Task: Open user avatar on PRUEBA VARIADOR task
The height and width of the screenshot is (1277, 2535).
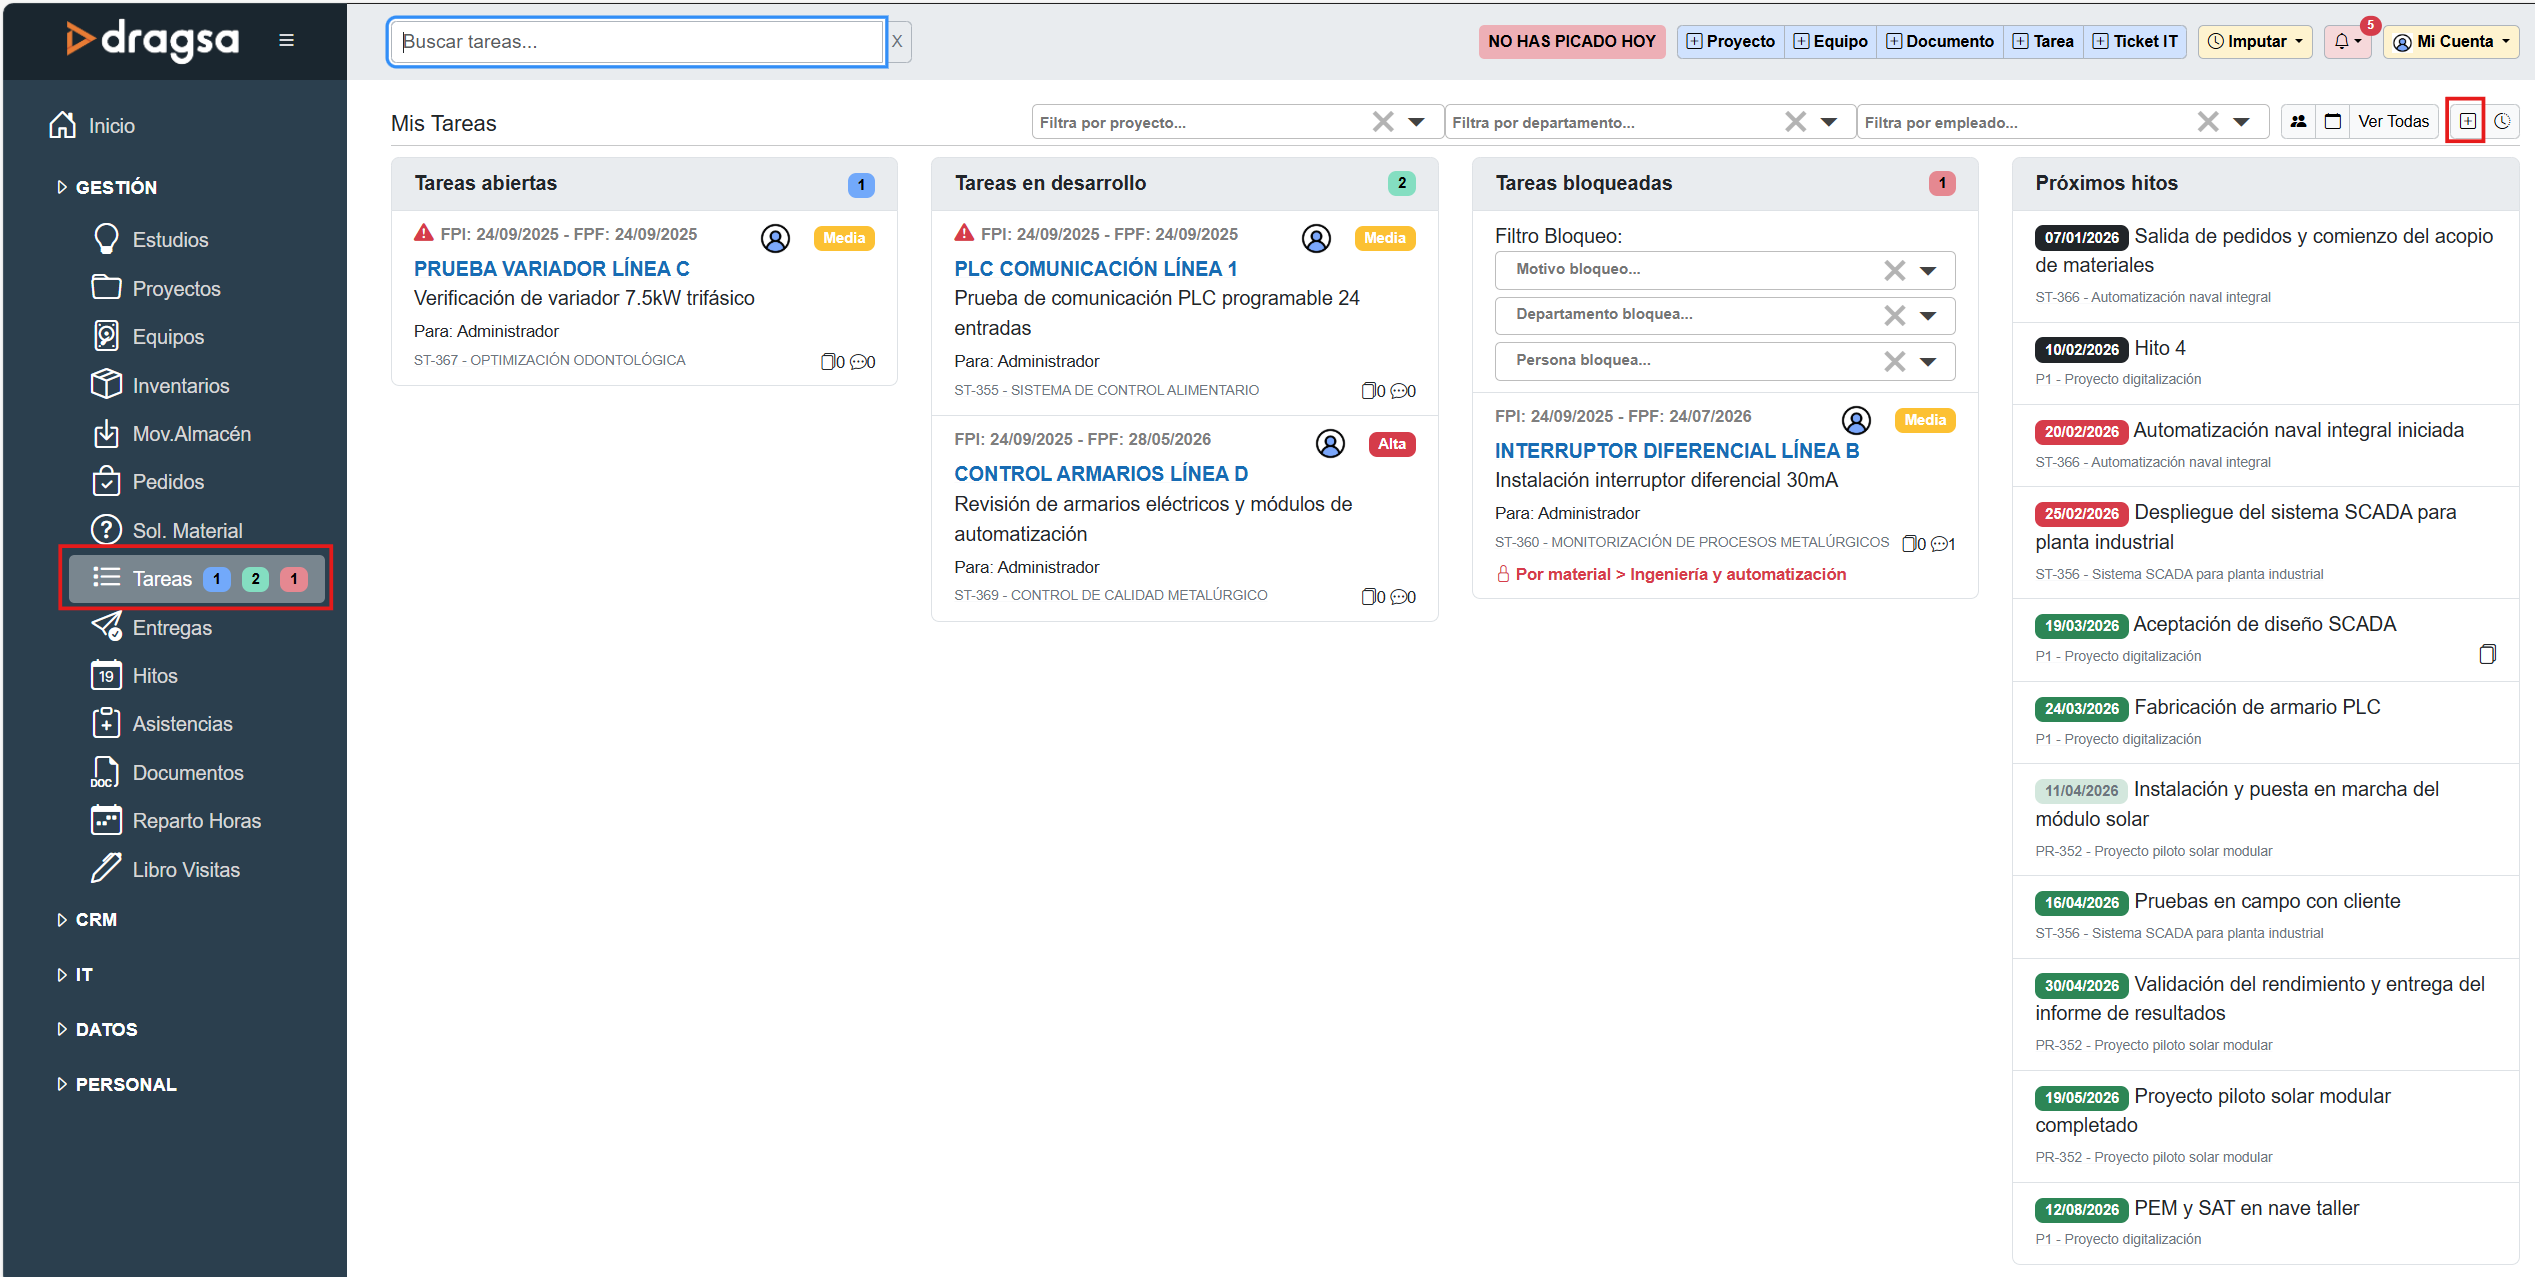Action: tap(775, 238)
